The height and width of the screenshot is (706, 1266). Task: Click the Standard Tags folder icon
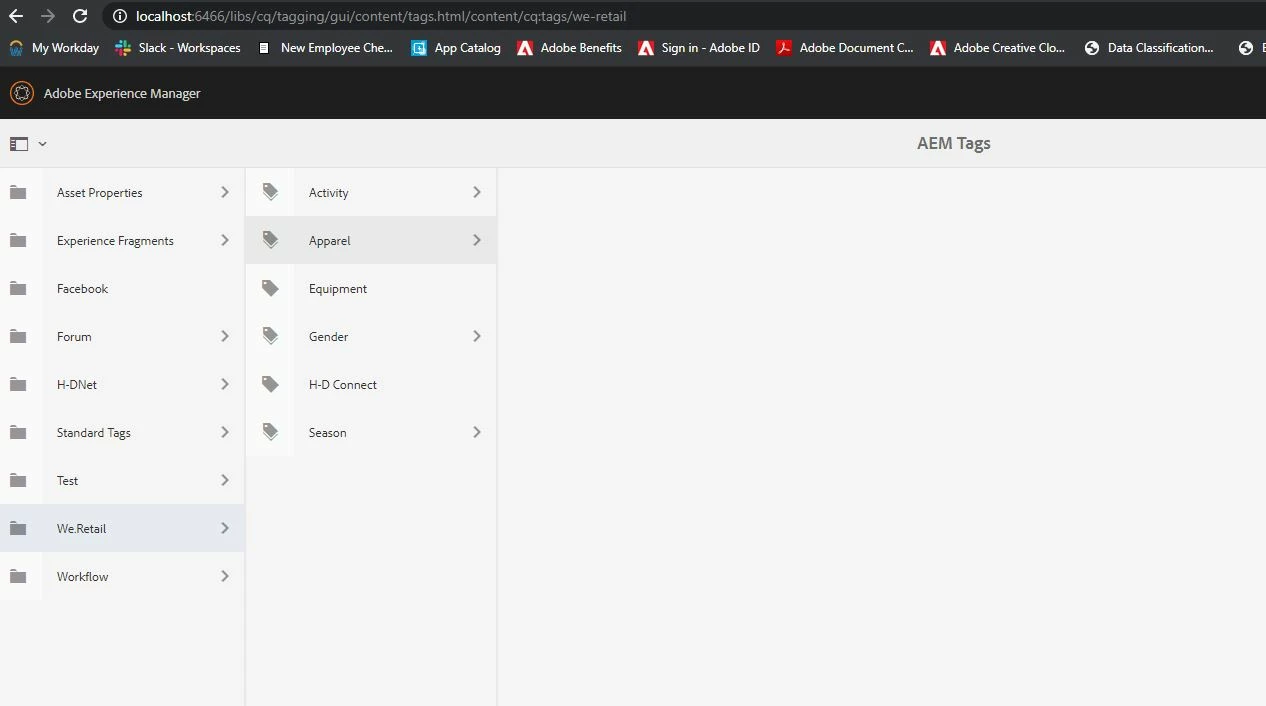18,432
